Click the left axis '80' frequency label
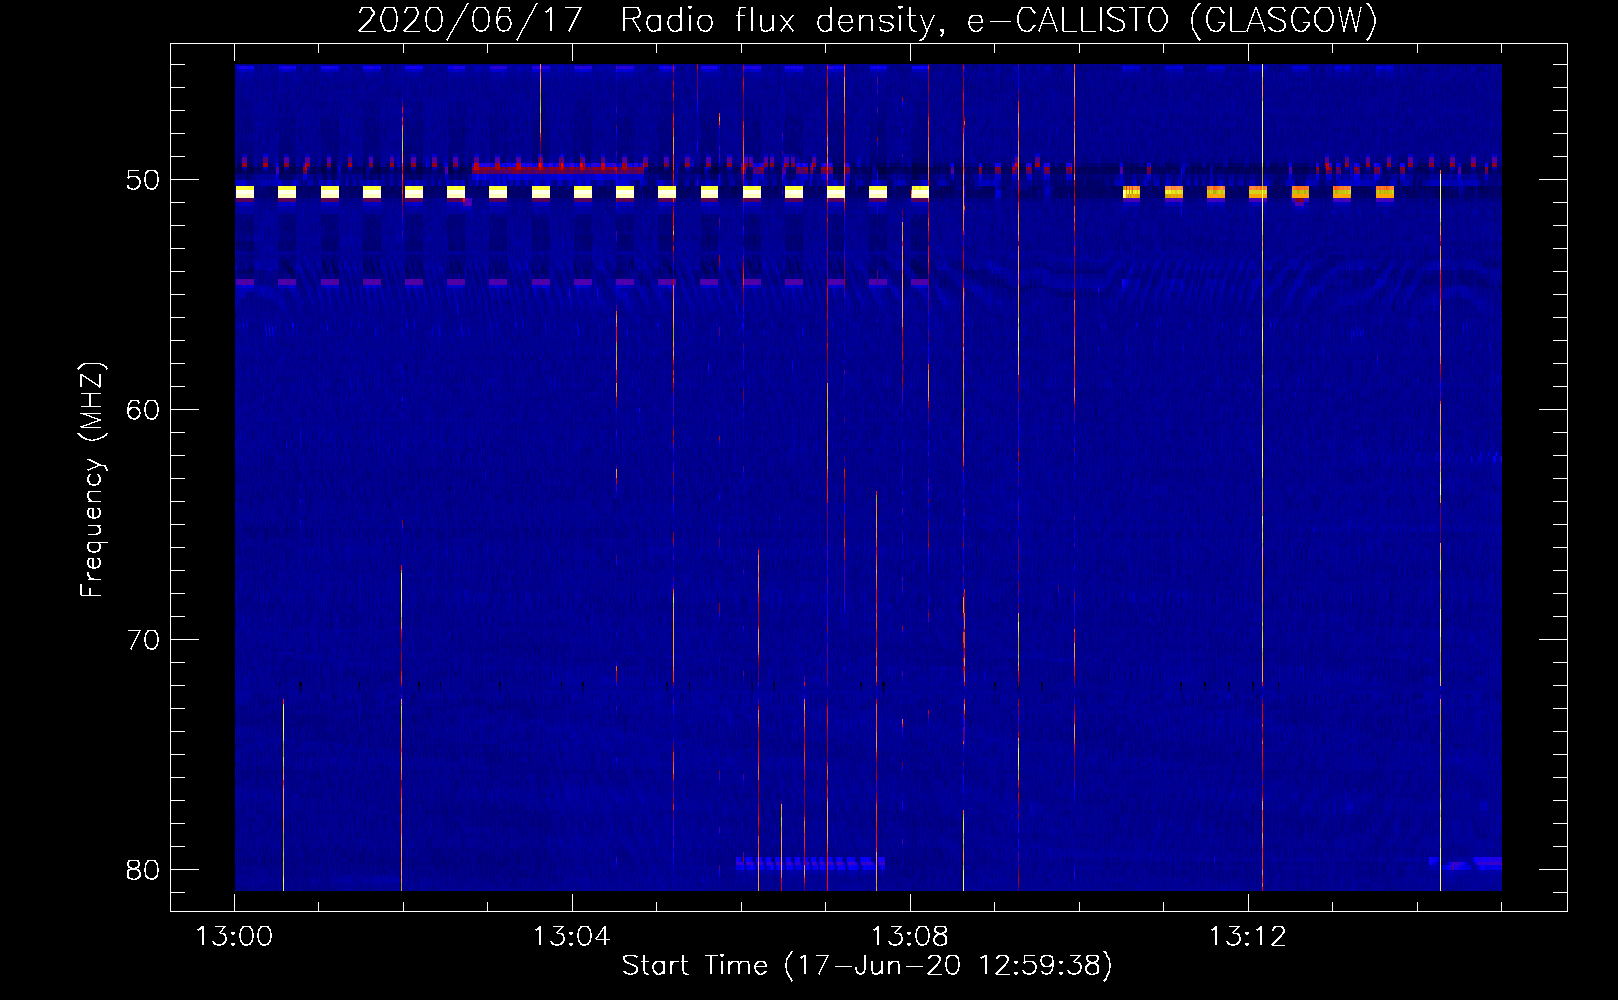 (143, 870)
